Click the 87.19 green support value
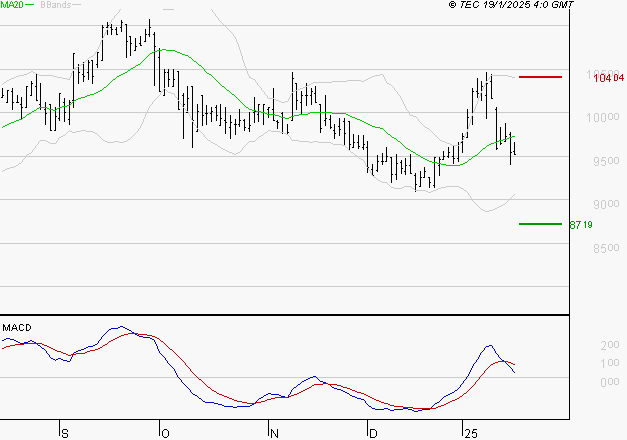The width and height of the screenshot is (627, 440). point(581,225)
